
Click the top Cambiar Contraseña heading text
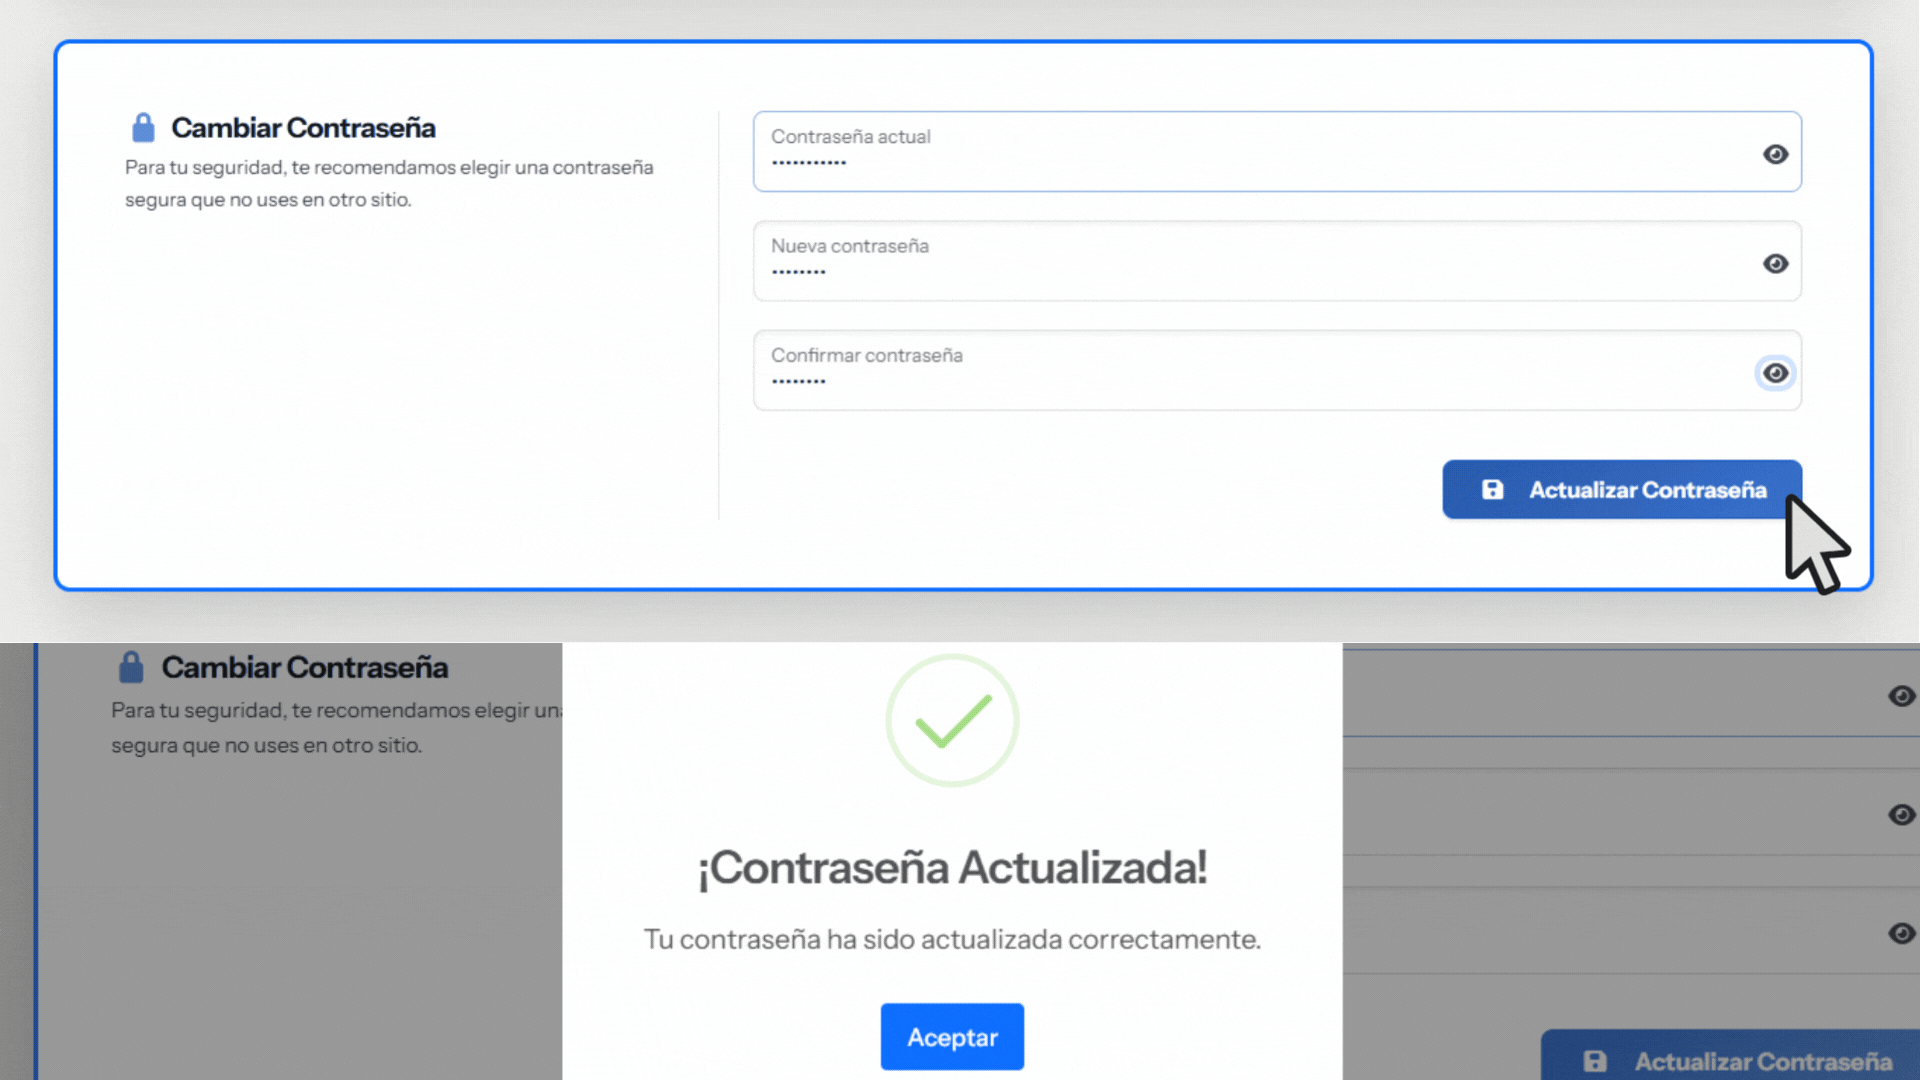pos(303,128)
